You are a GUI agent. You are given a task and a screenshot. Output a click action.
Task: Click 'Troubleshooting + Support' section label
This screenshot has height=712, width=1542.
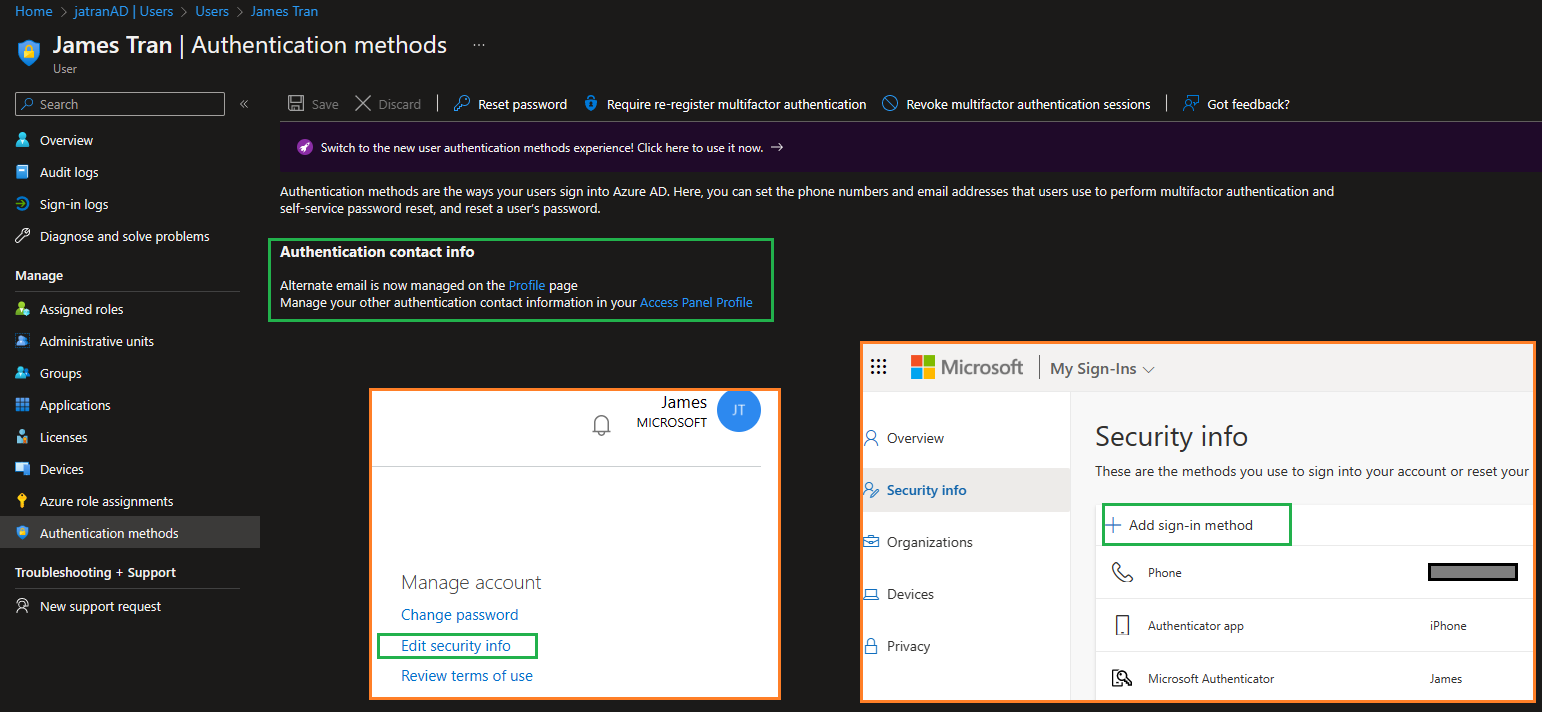95,572
